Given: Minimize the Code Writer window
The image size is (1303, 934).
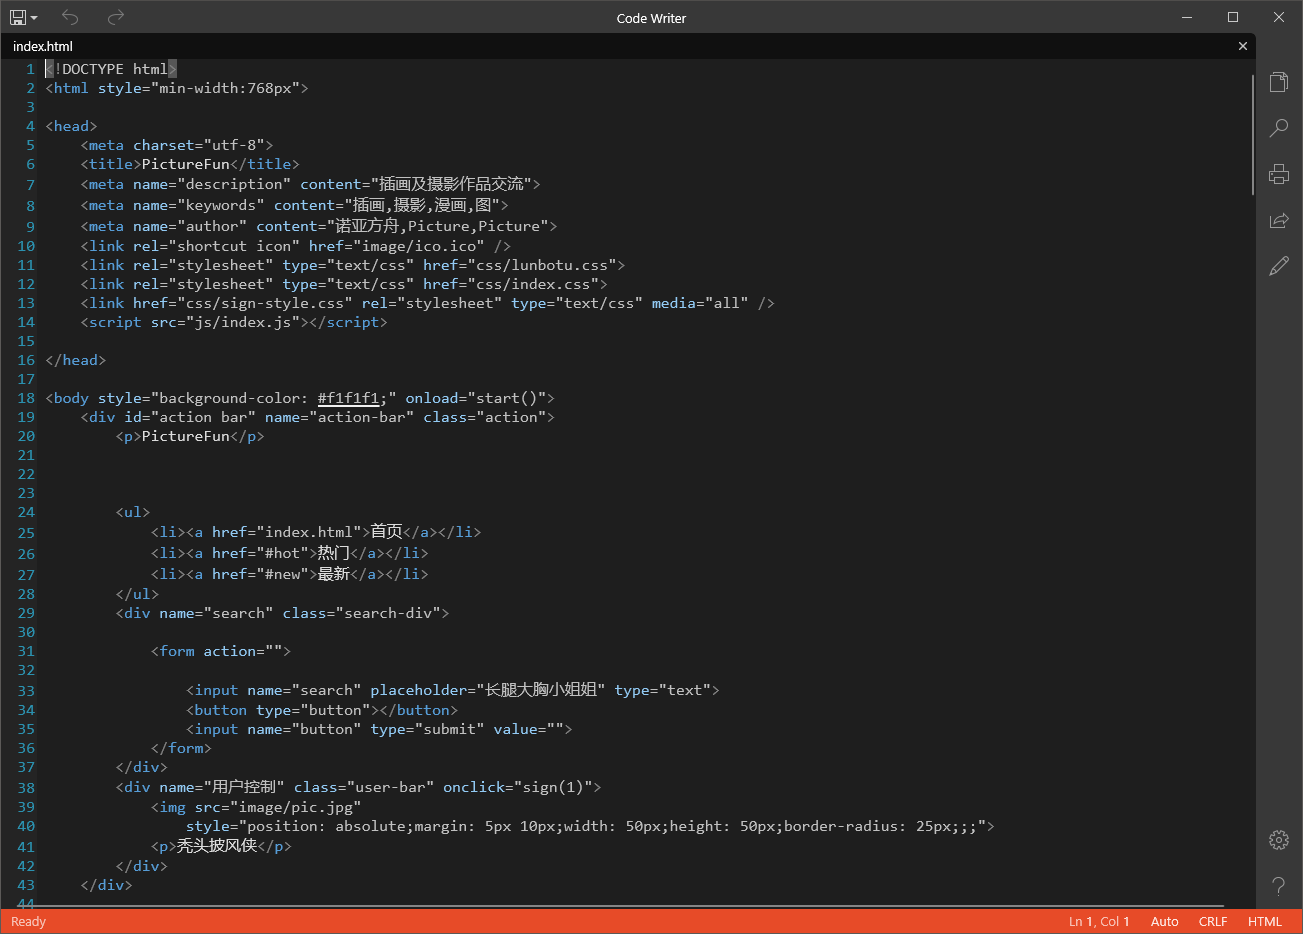Looking at the screenshot, I should click(1187, 17).
